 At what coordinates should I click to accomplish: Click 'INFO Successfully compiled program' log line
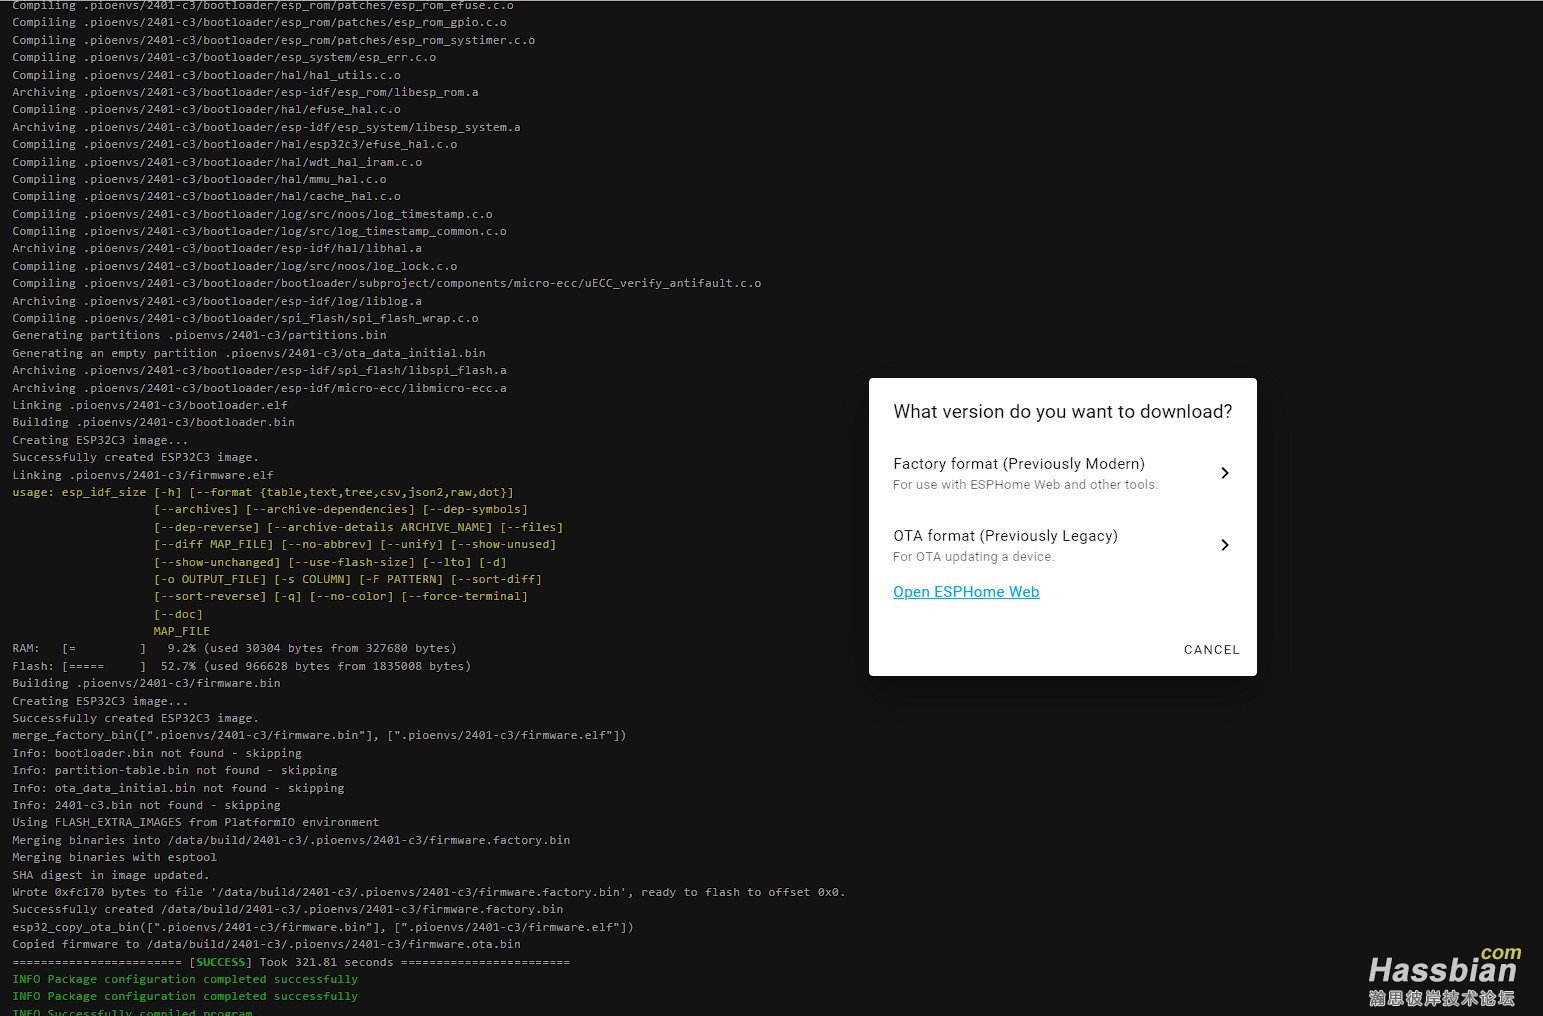pos(132,1012)
